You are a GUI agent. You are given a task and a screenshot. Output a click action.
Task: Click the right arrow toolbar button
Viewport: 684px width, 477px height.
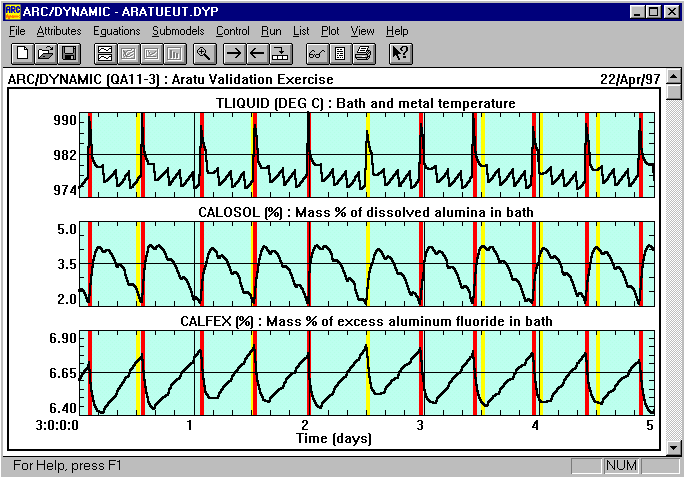click(234, 53)
